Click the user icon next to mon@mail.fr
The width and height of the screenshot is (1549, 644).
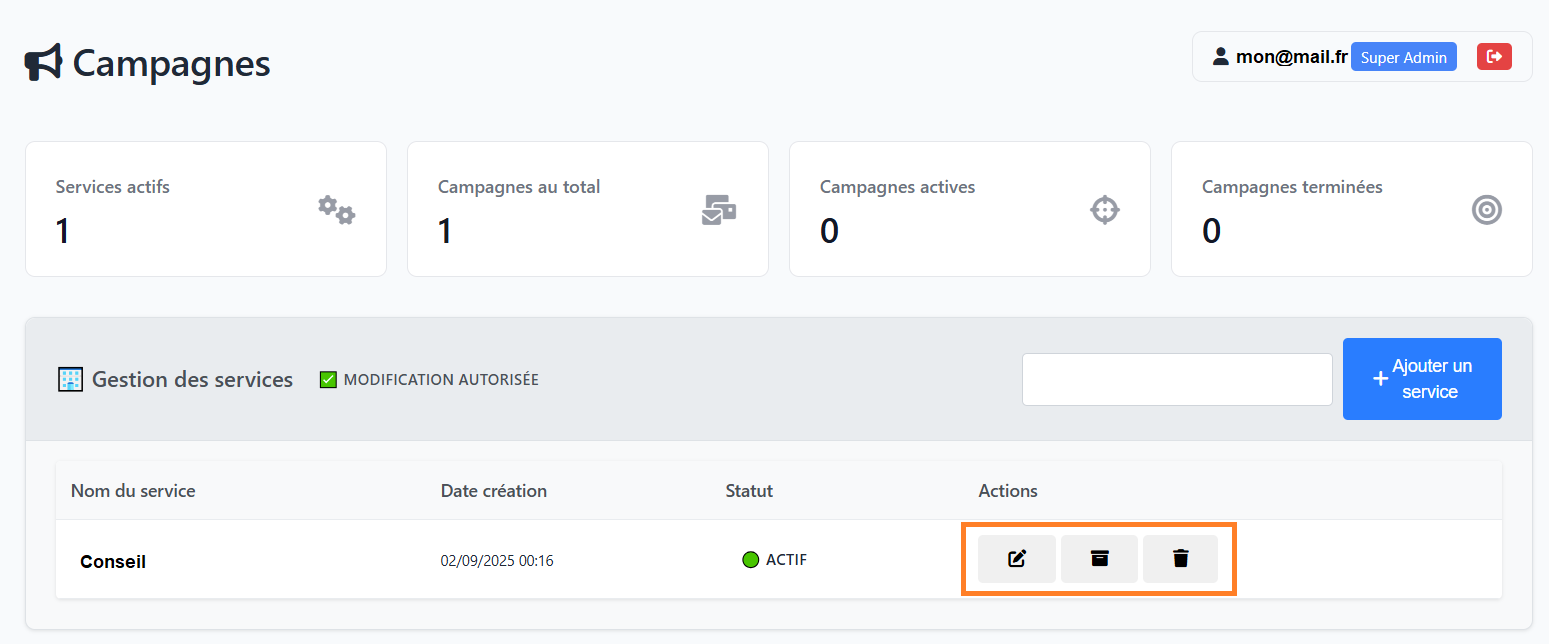1220,57
